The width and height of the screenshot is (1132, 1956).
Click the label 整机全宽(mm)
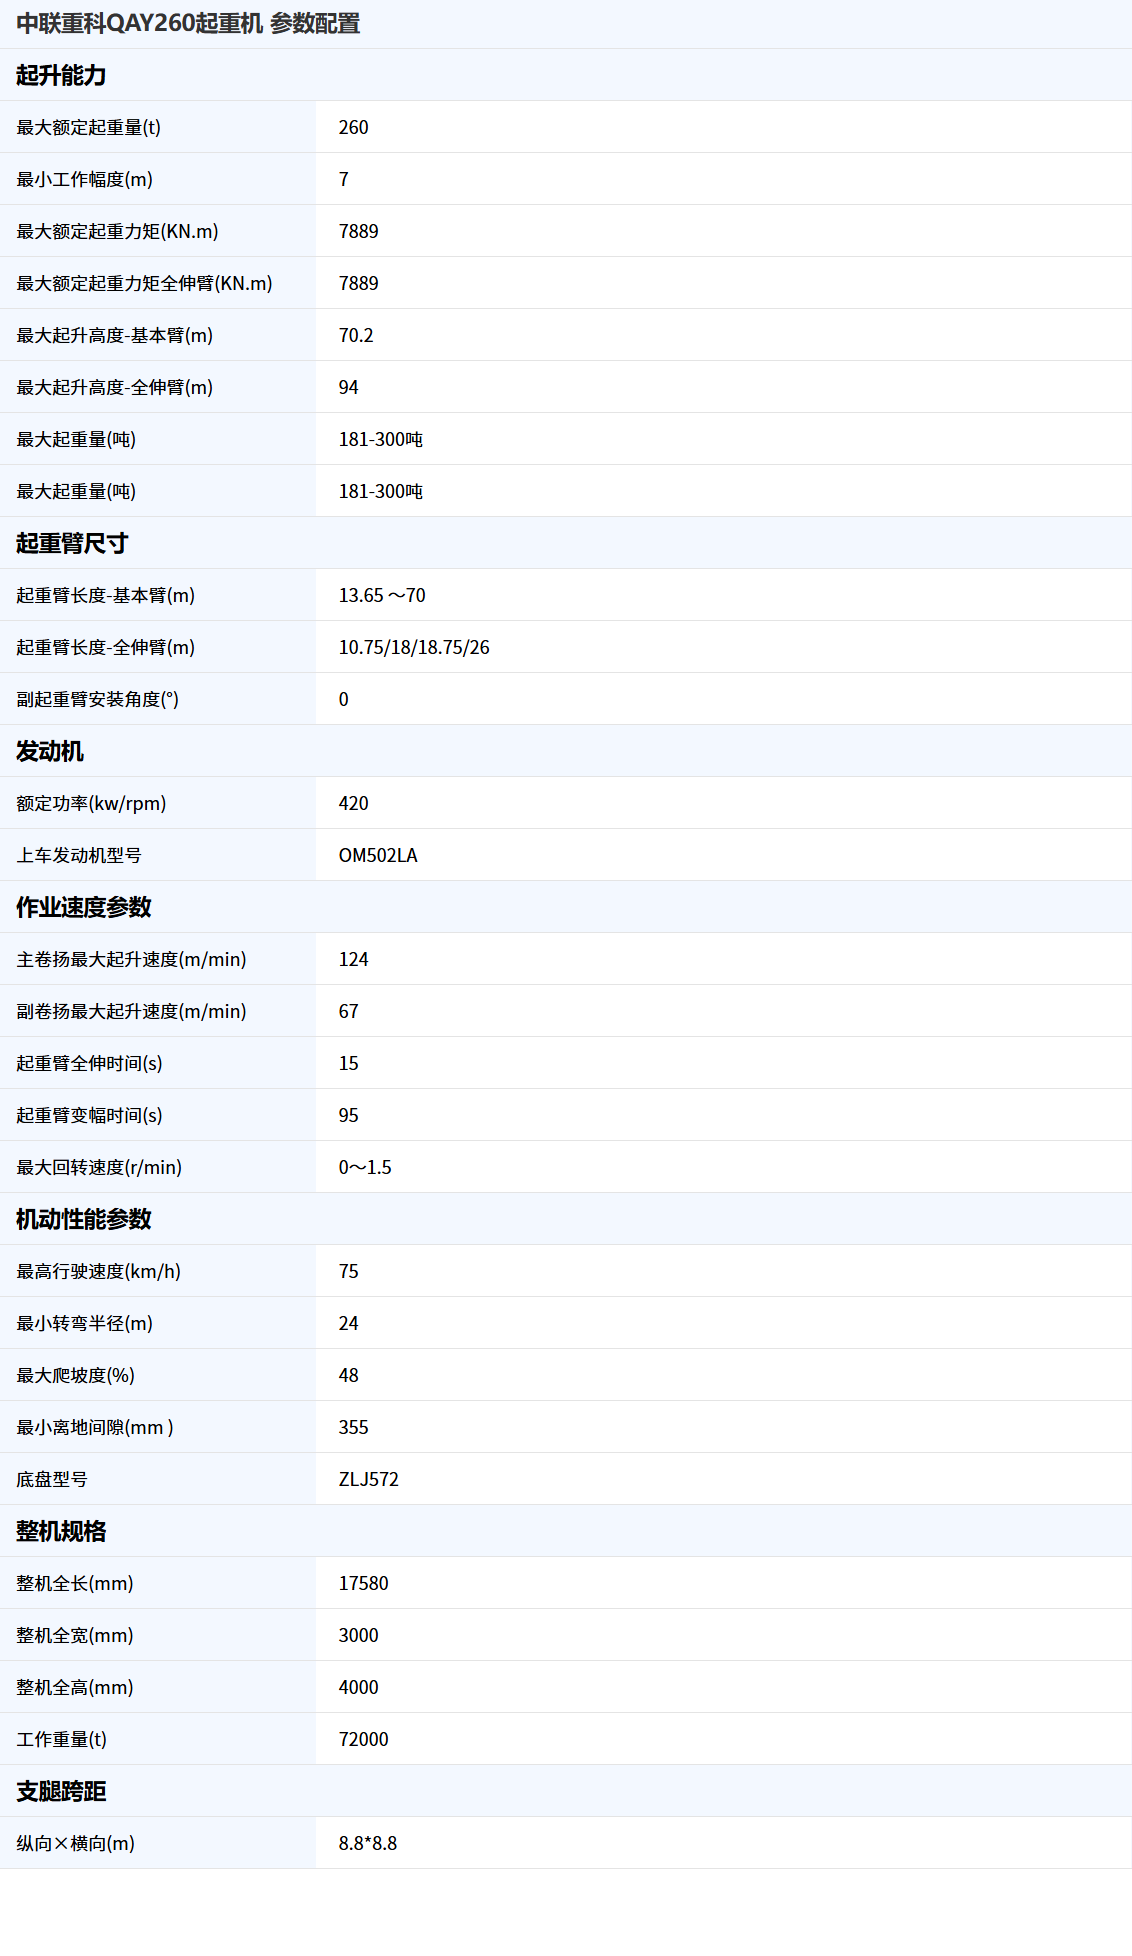[75, 1635]
